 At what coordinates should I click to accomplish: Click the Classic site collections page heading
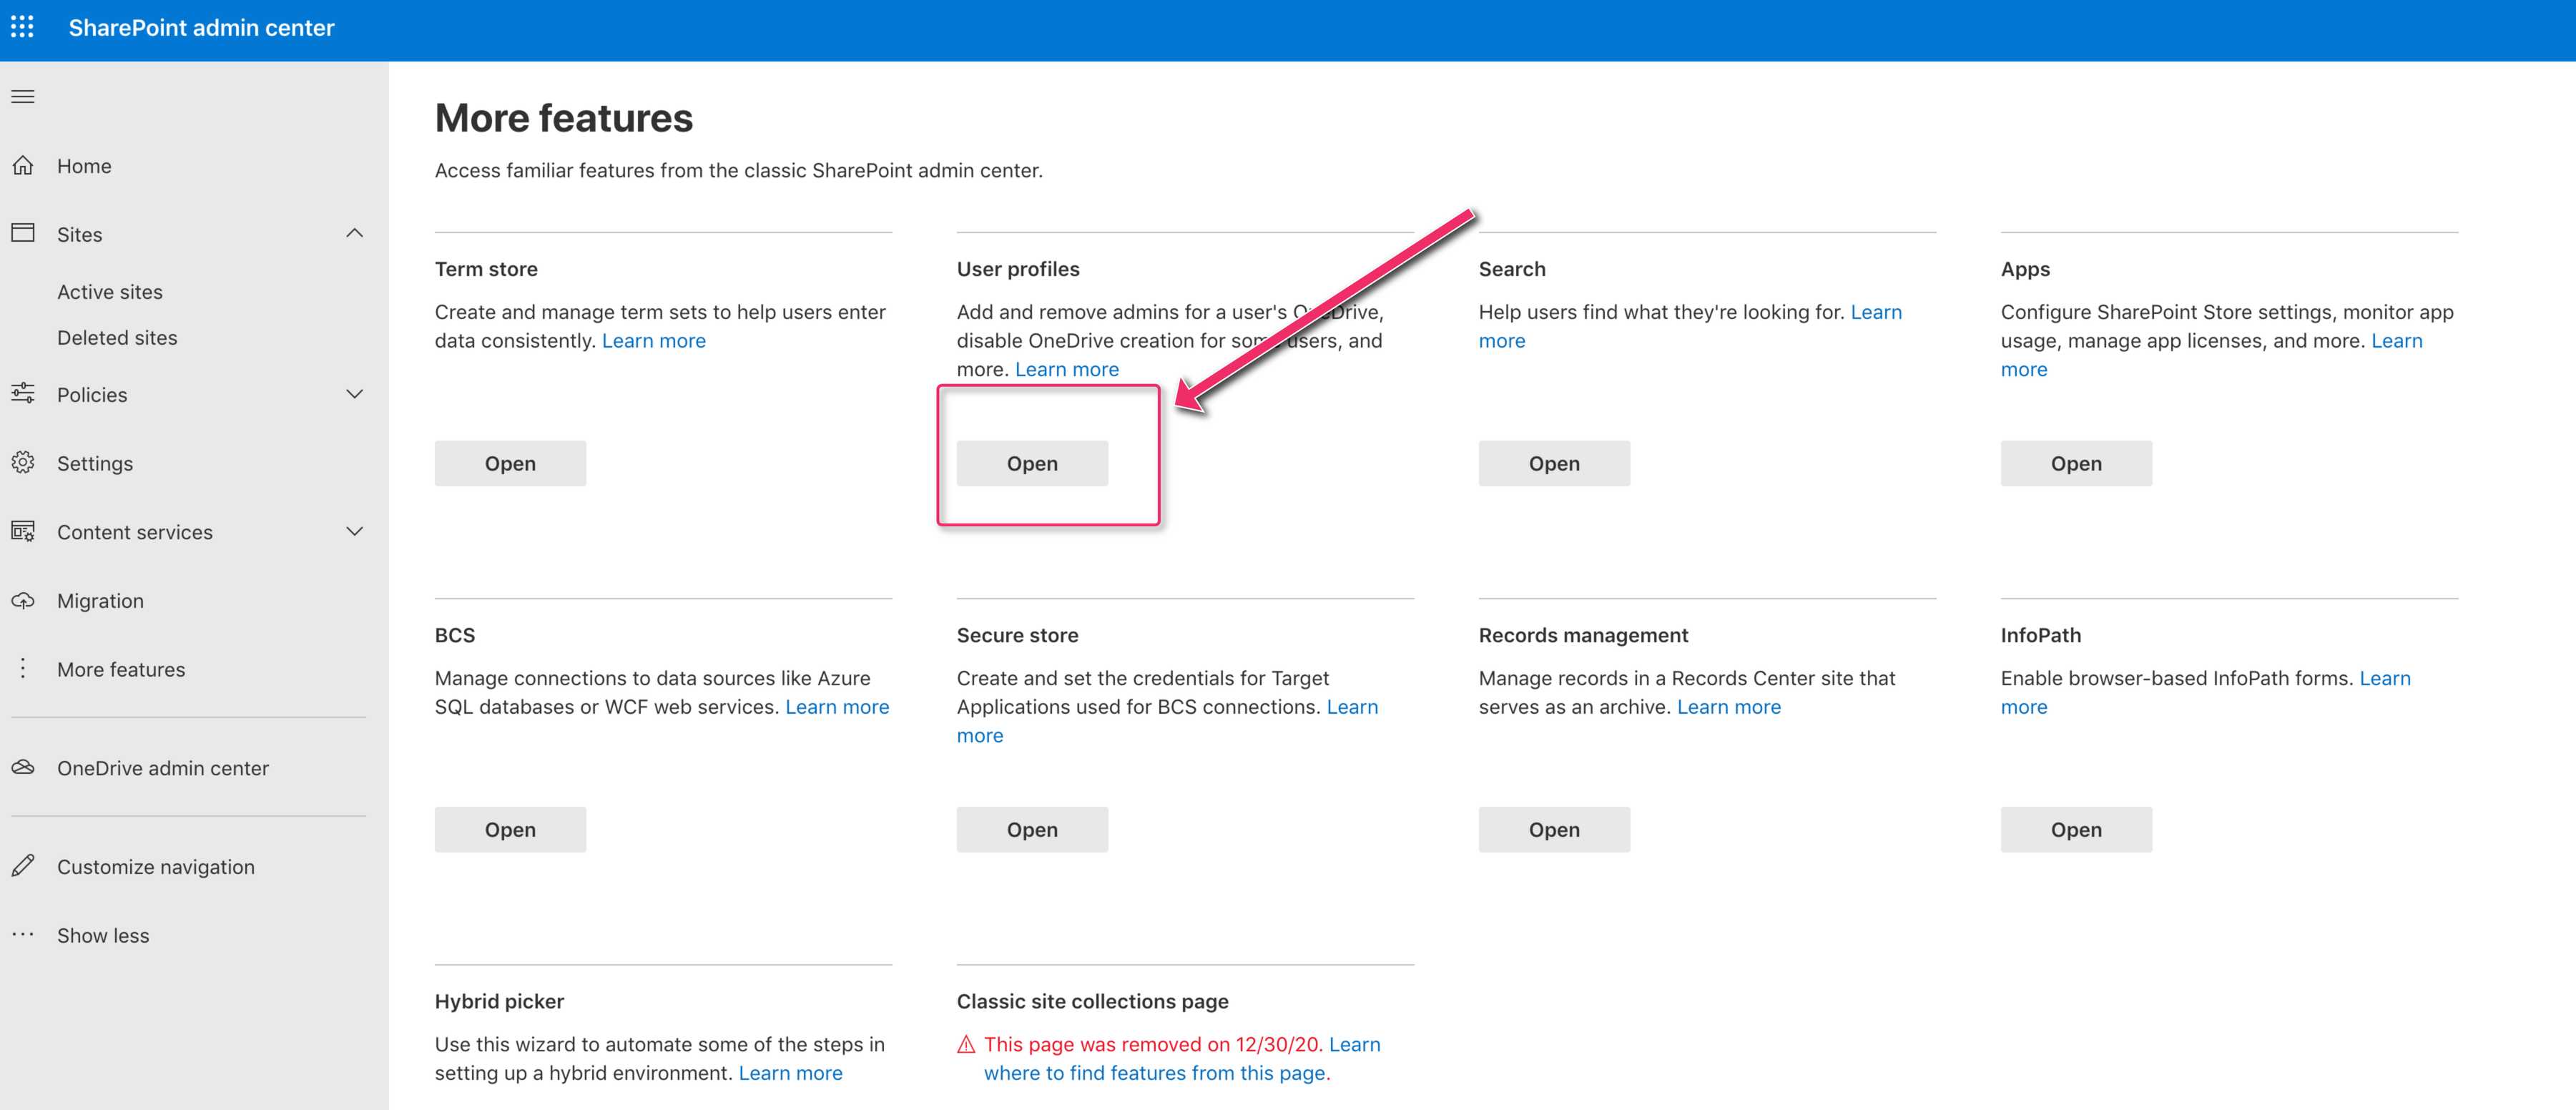coord(1092,1001)
